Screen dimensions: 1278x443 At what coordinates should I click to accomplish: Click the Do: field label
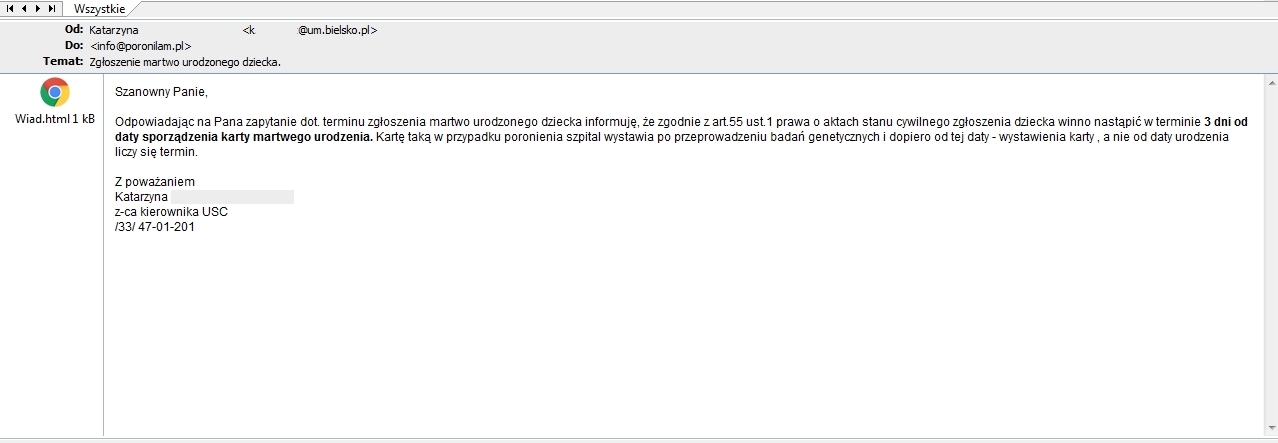click(x=74, y=46)
